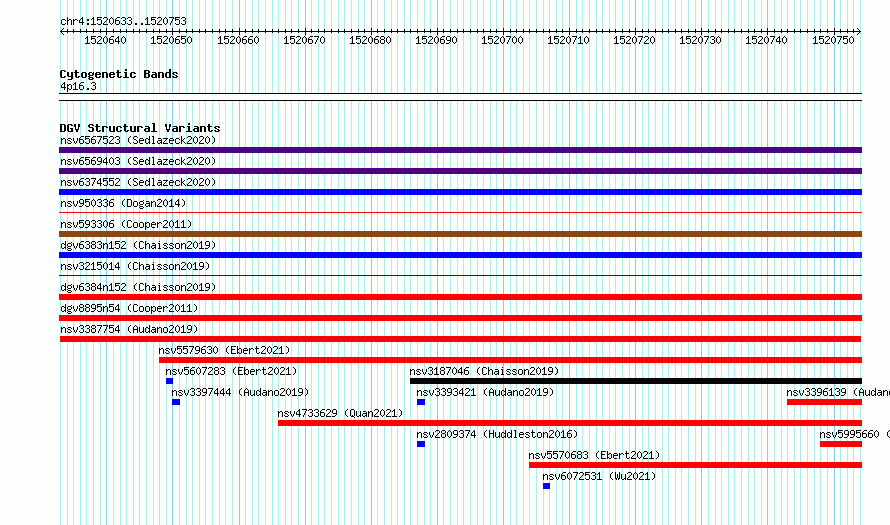Select the nsv5579630 red variant bar
The image size is (890, 525).
510,360
